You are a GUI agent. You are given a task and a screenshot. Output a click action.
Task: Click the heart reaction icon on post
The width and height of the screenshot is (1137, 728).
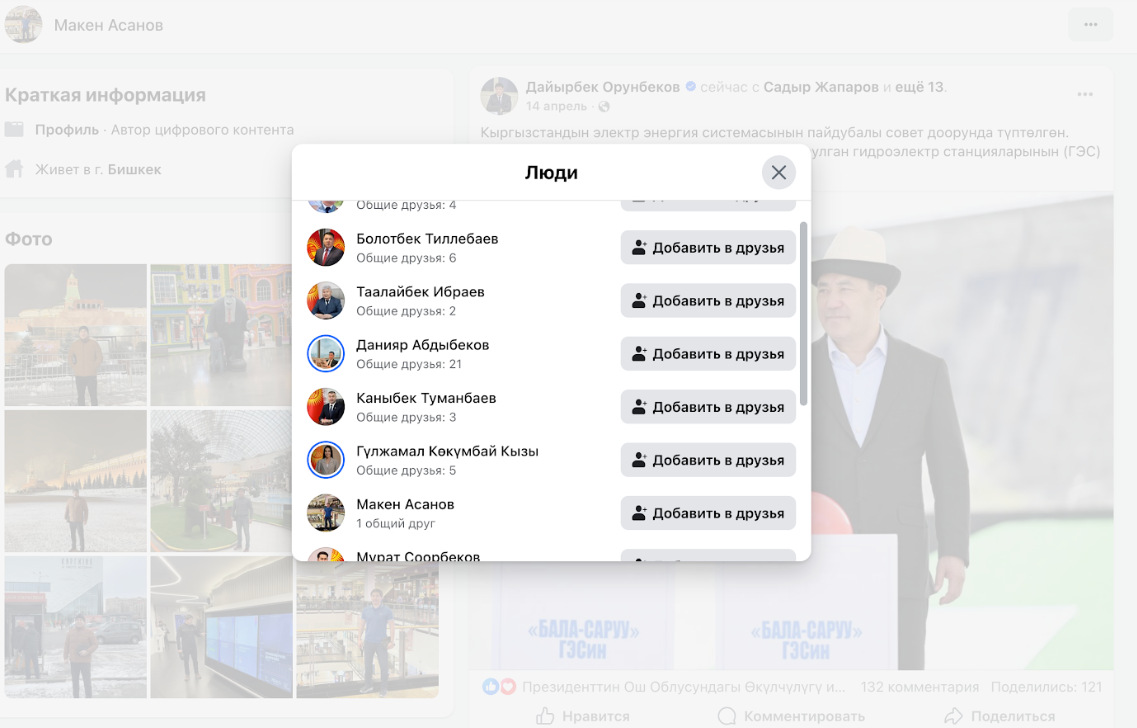508,686
